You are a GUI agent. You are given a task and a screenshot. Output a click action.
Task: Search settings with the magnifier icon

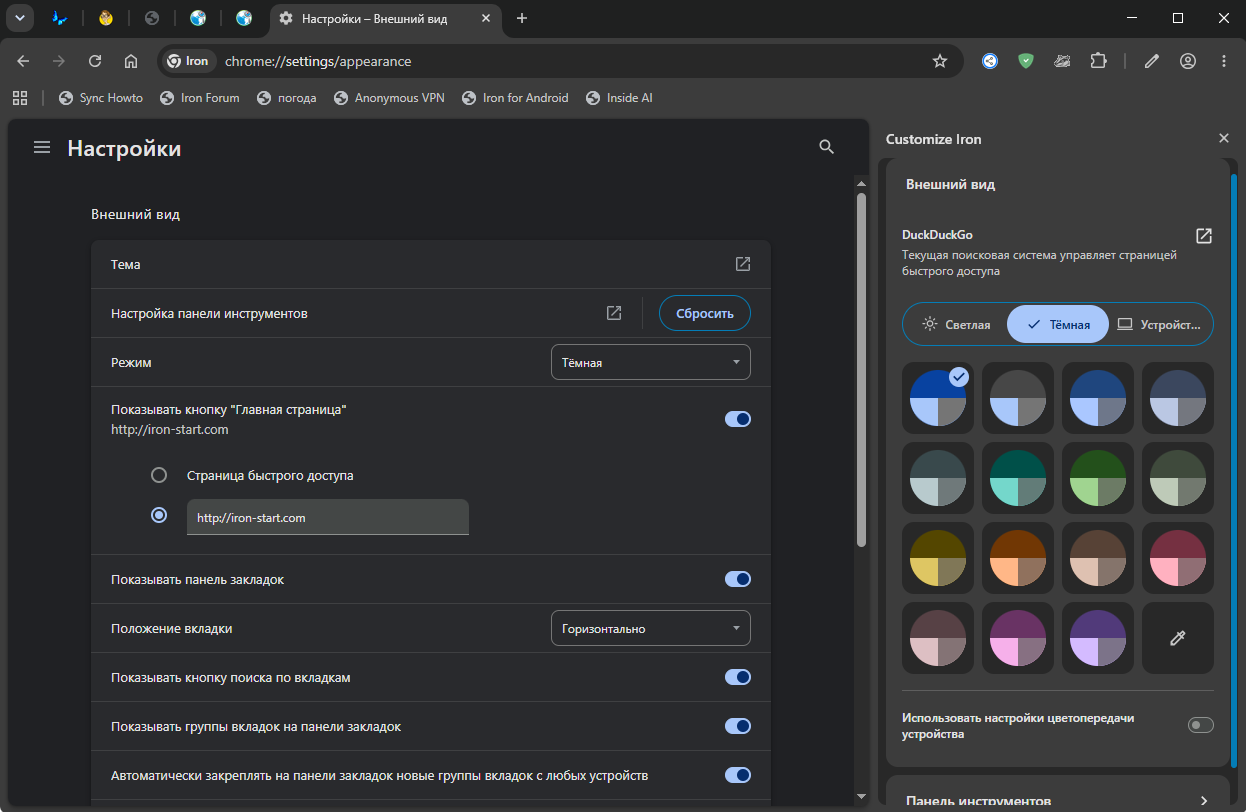click(x=826, y=147)
